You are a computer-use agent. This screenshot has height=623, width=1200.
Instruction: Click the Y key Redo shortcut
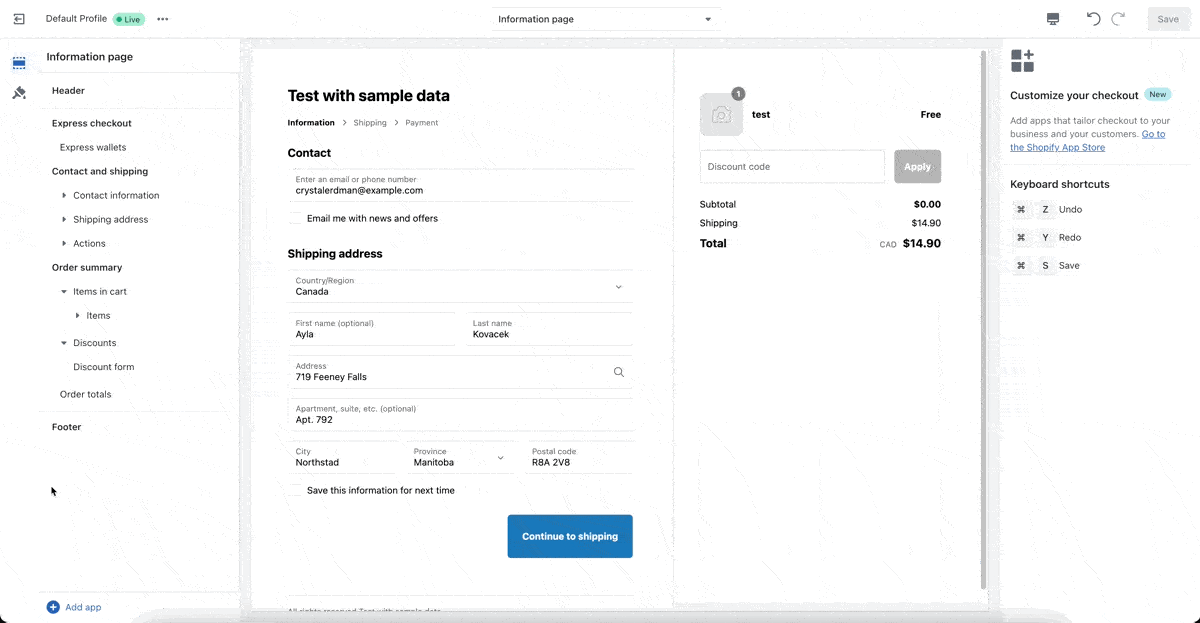click(x=1046, y=238)
